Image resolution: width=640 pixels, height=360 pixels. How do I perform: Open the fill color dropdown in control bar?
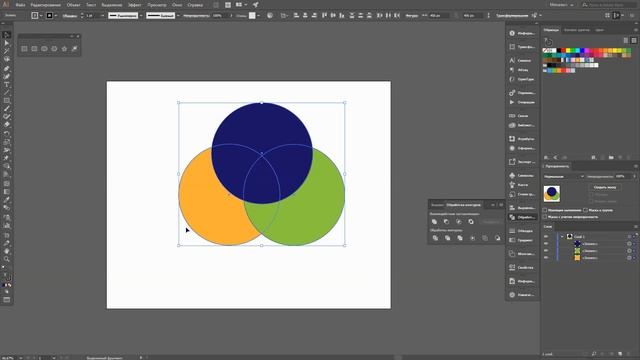[x=42, y=16]
